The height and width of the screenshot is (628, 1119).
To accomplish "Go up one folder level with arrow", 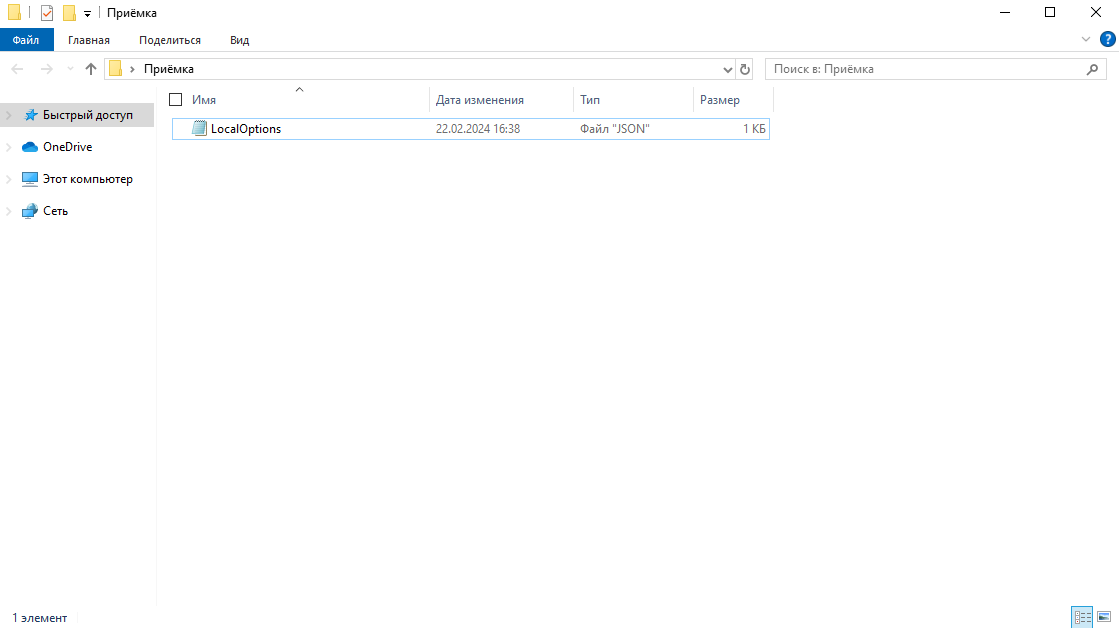I will point(91,69).
